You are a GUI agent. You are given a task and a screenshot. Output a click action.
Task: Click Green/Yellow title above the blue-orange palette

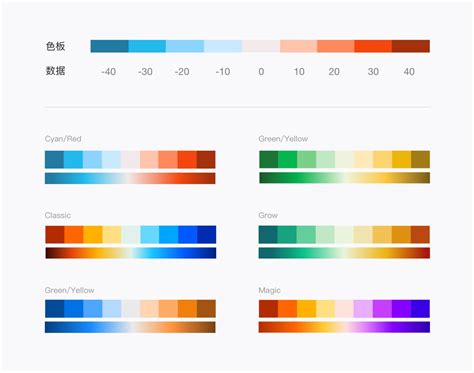[69, 290]
